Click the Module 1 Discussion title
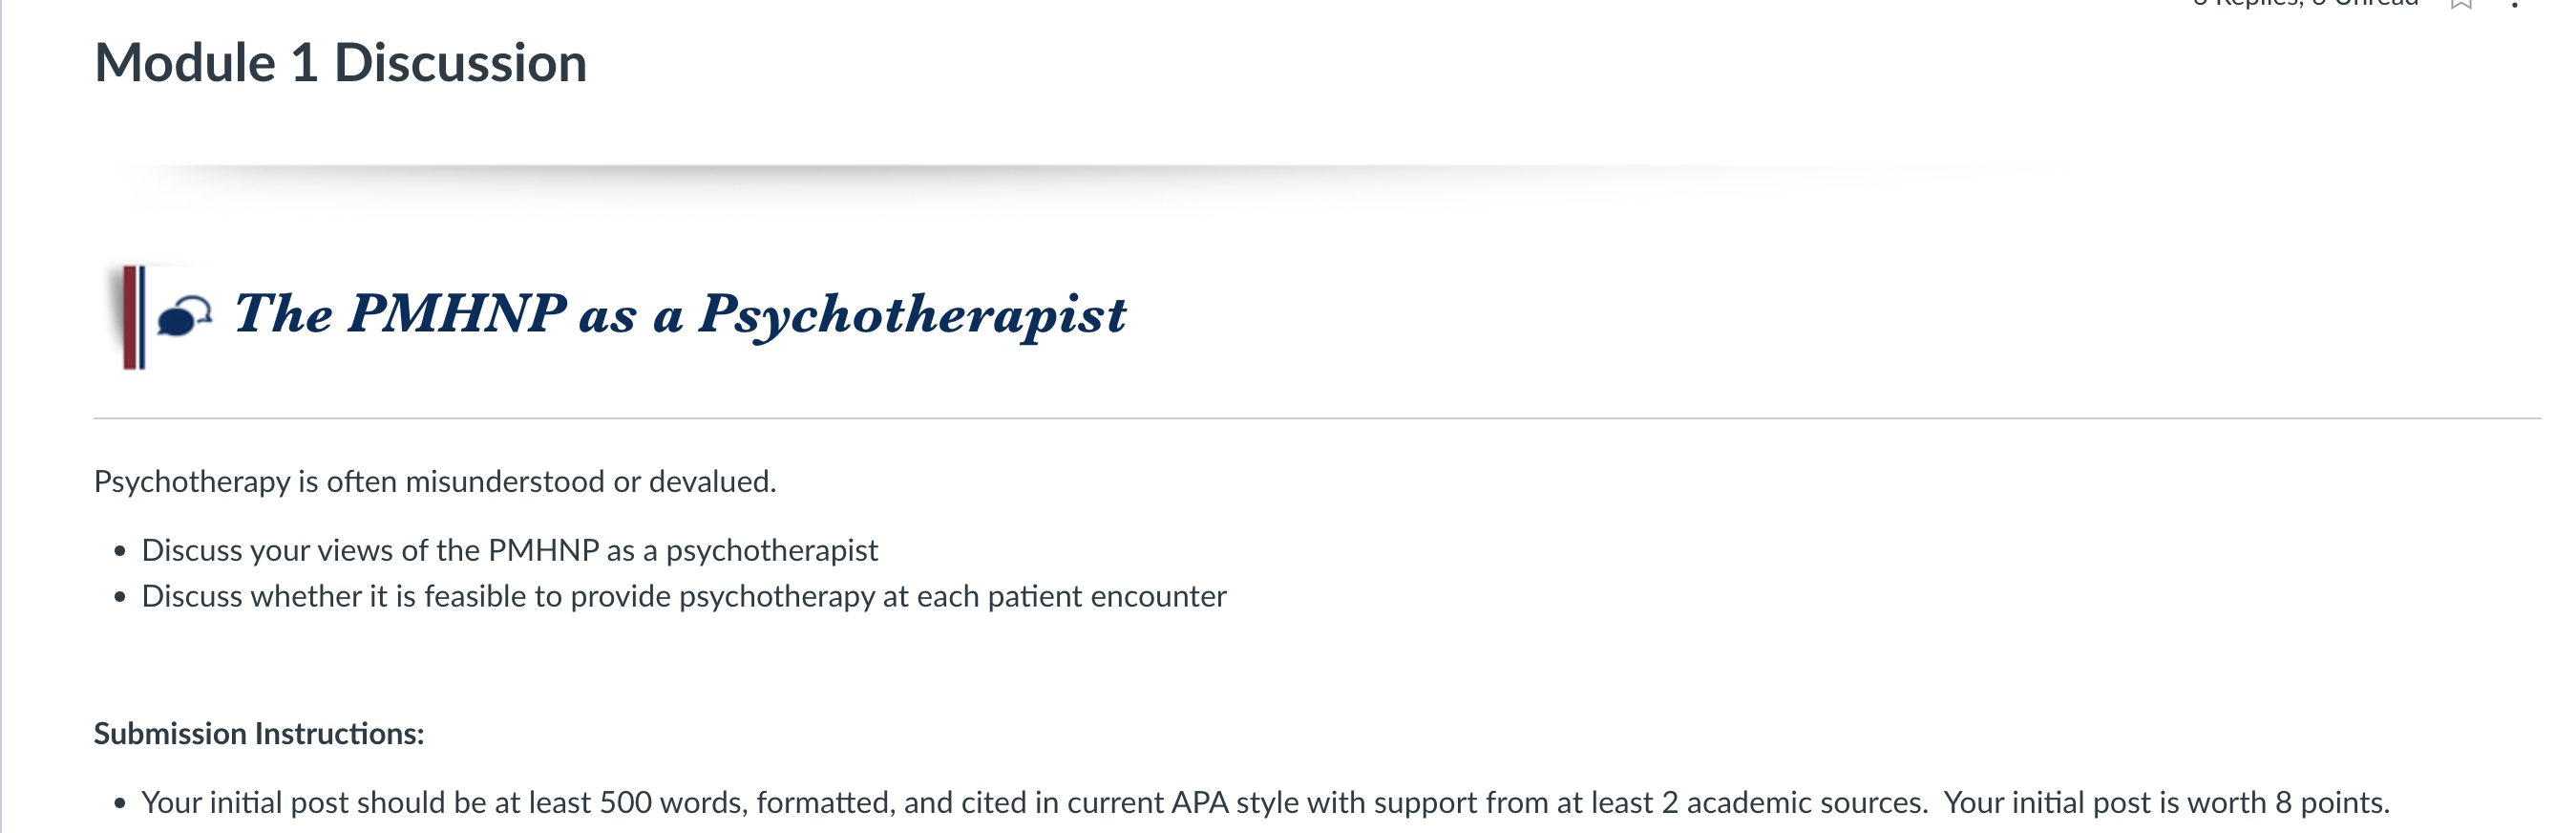Viewport: 2576px width, 833px height. 340,63
